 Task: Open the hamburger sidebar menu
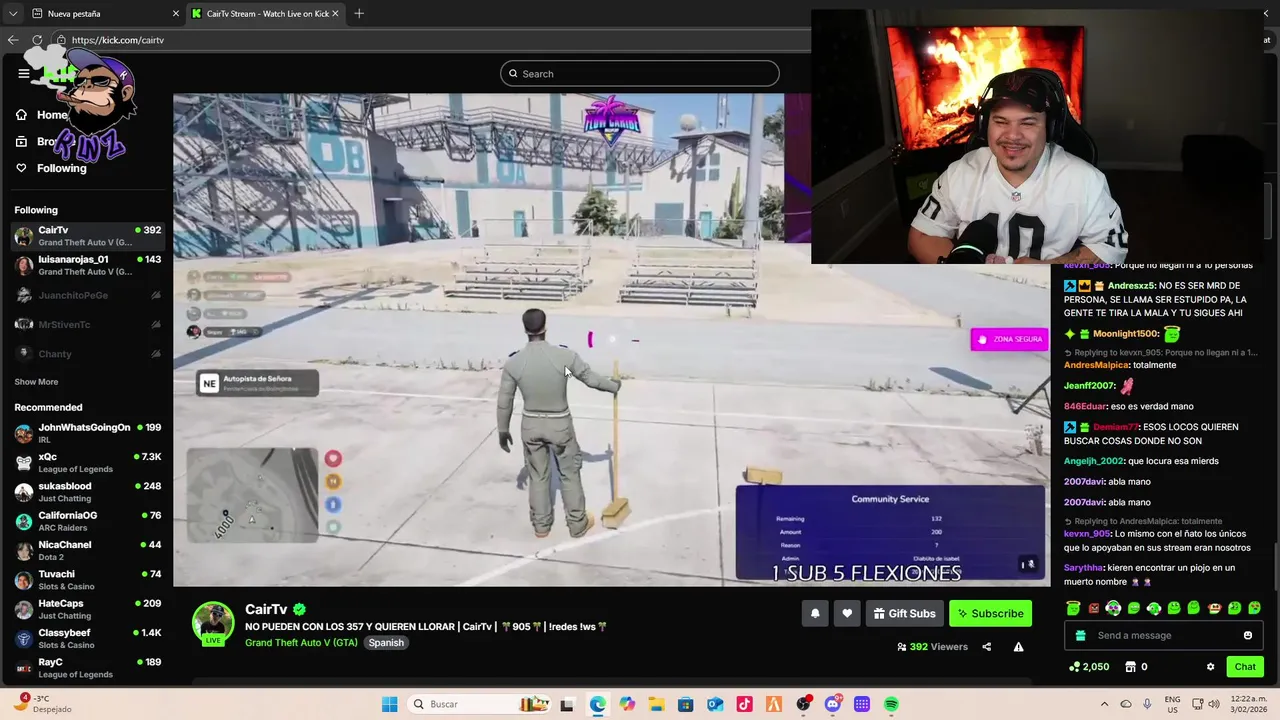pos(24,73)
